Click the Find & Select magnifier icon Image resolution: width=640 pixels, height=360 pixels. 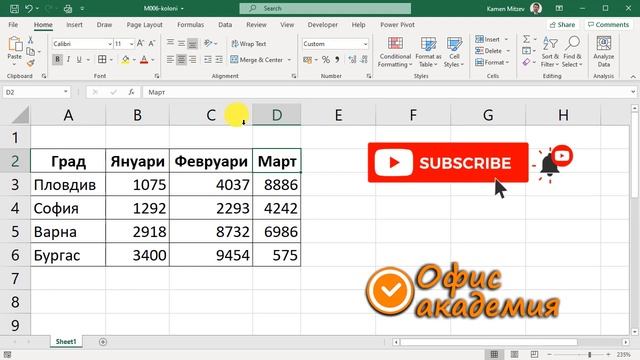(x=572, y=43)
